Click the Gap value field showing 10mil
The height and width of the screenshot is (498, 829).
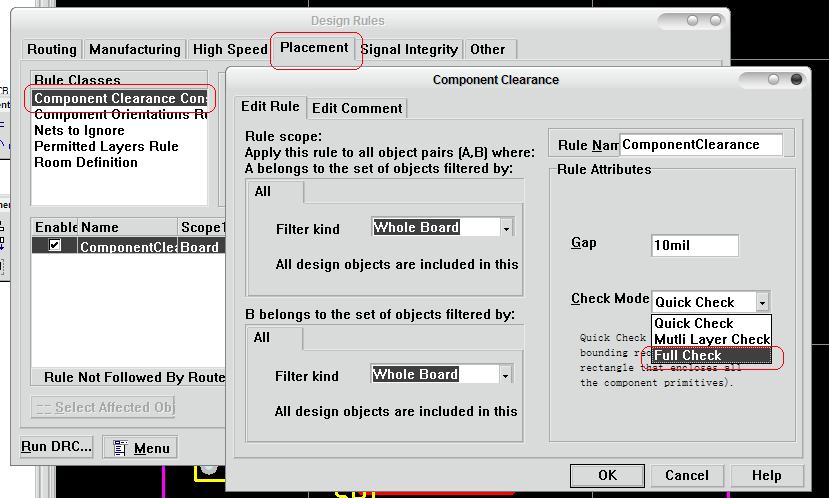(x=695, y=245)
